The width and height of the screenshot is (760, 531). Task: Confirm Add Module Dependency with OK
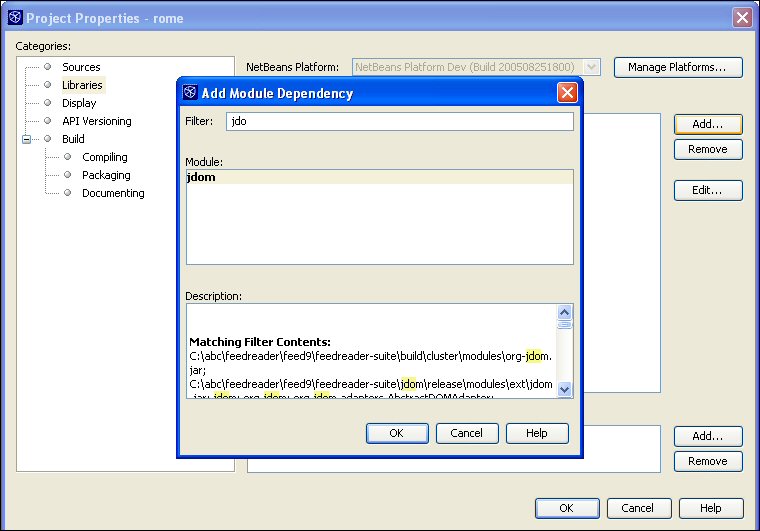pos(397,433)
